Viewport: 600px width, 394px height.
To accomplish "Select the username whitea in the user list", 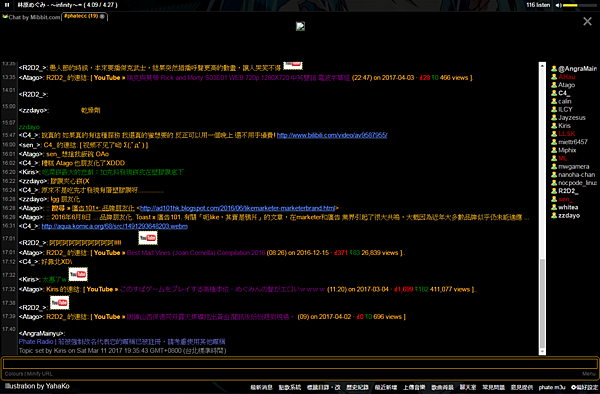I will (x=568, y=207).
